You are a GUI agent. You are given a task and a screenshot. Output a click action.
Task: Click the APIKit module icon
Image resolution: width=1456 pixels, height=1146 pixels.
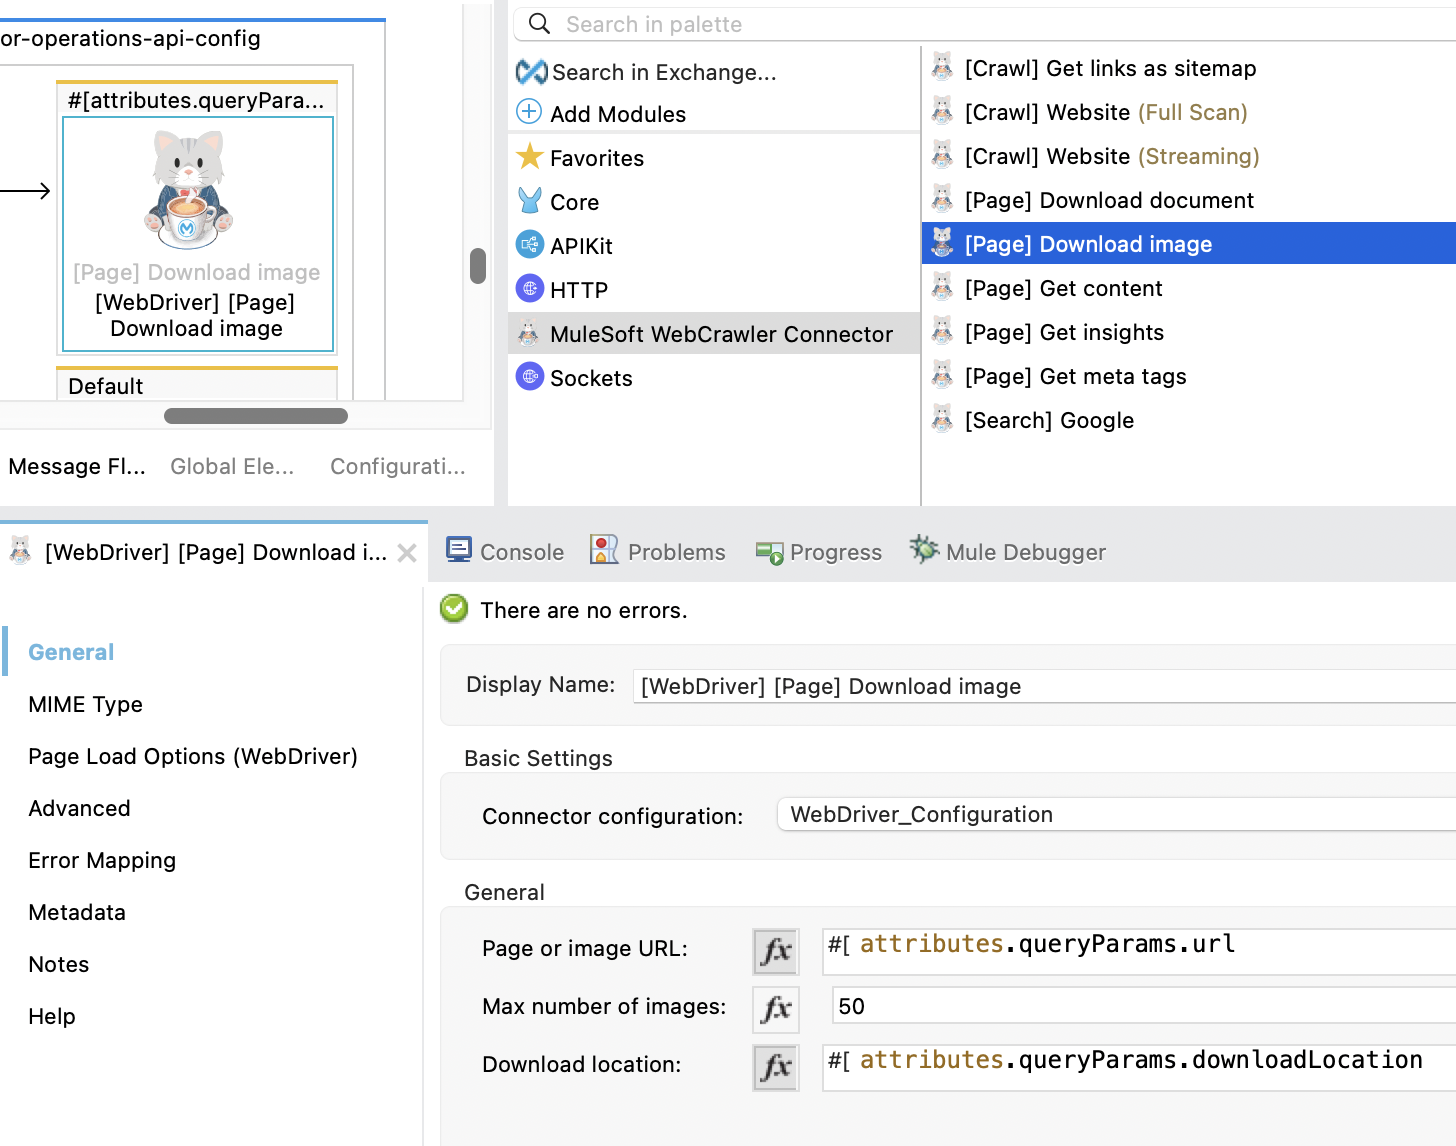[529, 244]
